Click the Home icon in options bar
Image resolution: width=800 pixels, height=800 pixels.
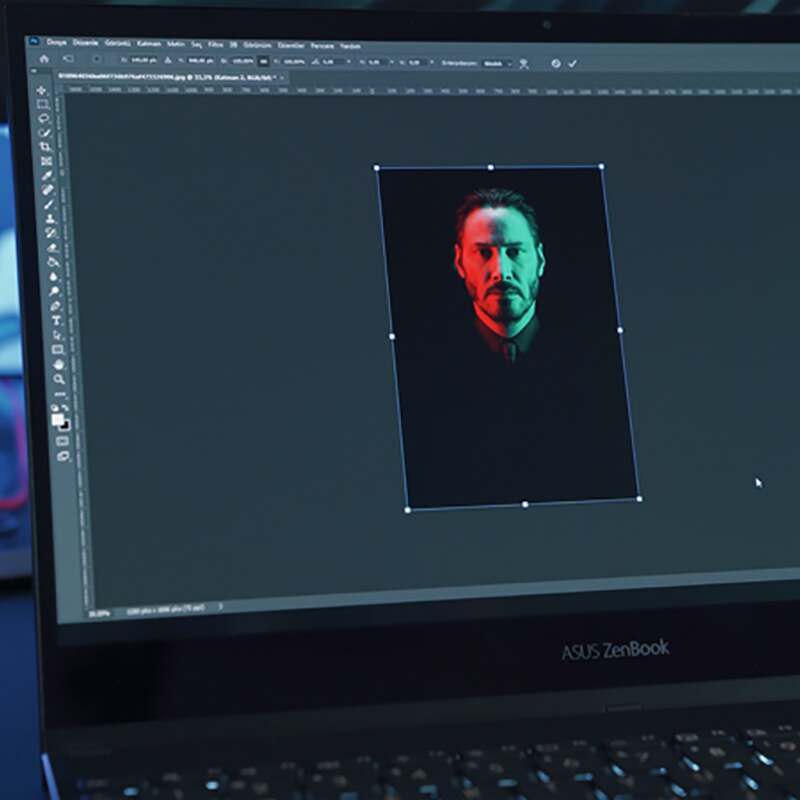click(x=43, y=59)
